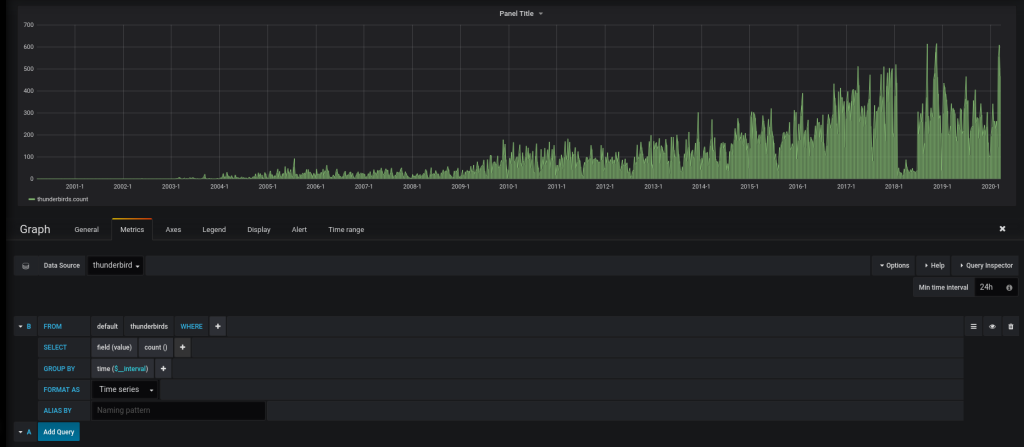1024x447 pixels.
Task: Expand the Options section
Action: coord(894,266)
